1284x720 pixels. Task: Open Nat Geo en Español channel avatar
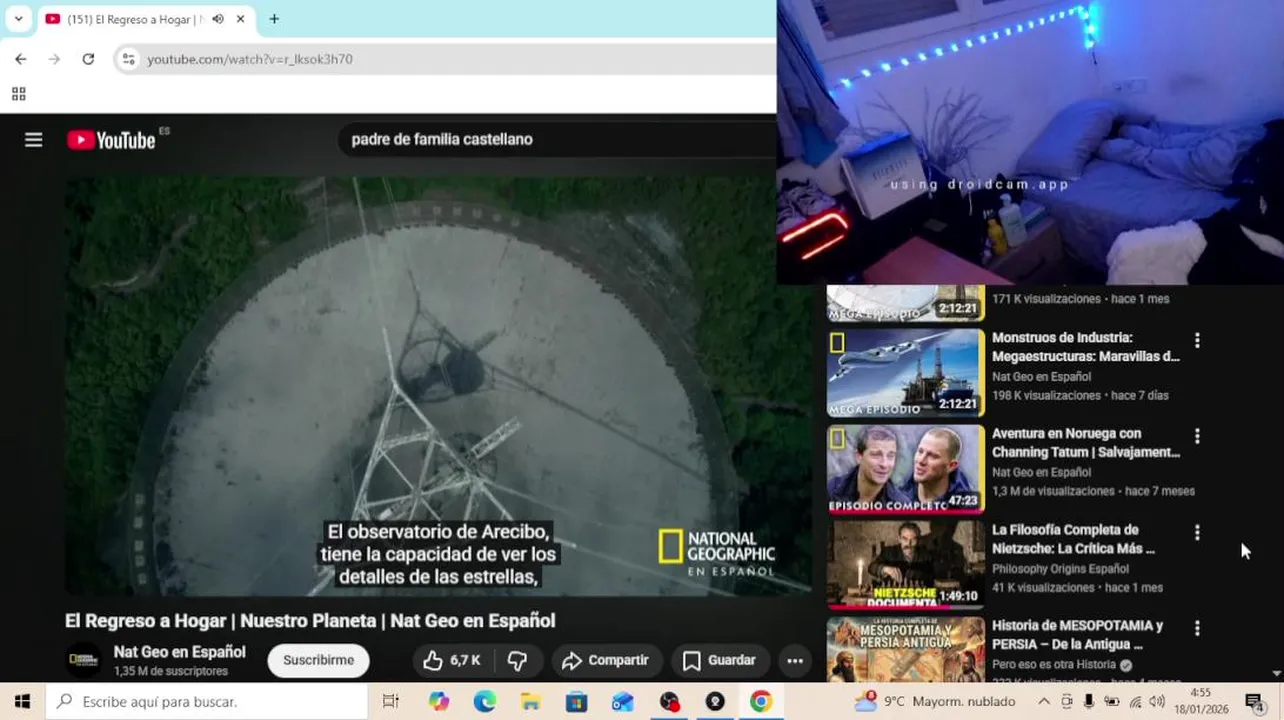tap(83, 660)
